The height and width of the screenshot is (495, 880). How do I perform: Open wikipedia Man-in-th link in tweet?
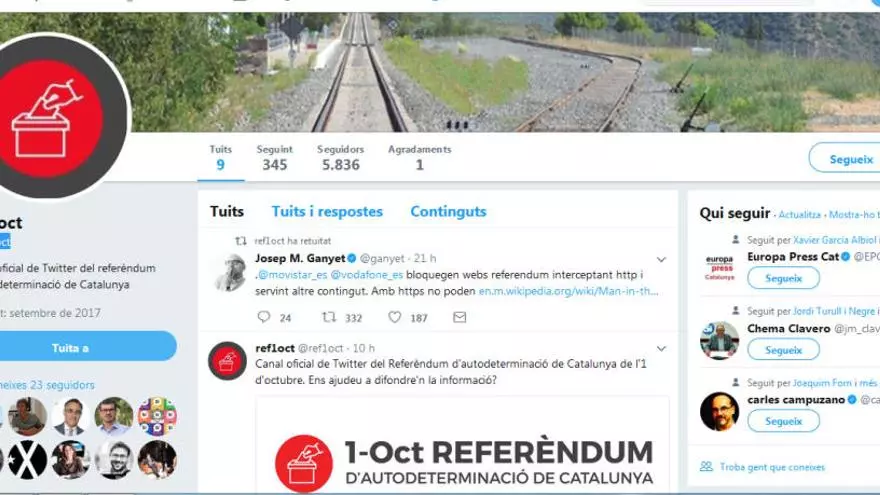(568, 291)
